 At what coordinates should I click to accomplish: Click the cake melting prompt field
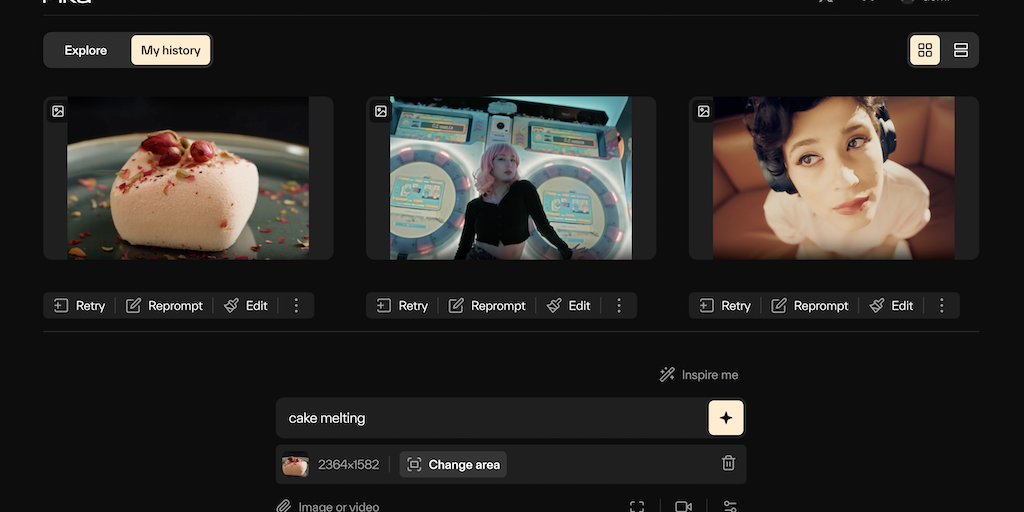coord(490,418)
